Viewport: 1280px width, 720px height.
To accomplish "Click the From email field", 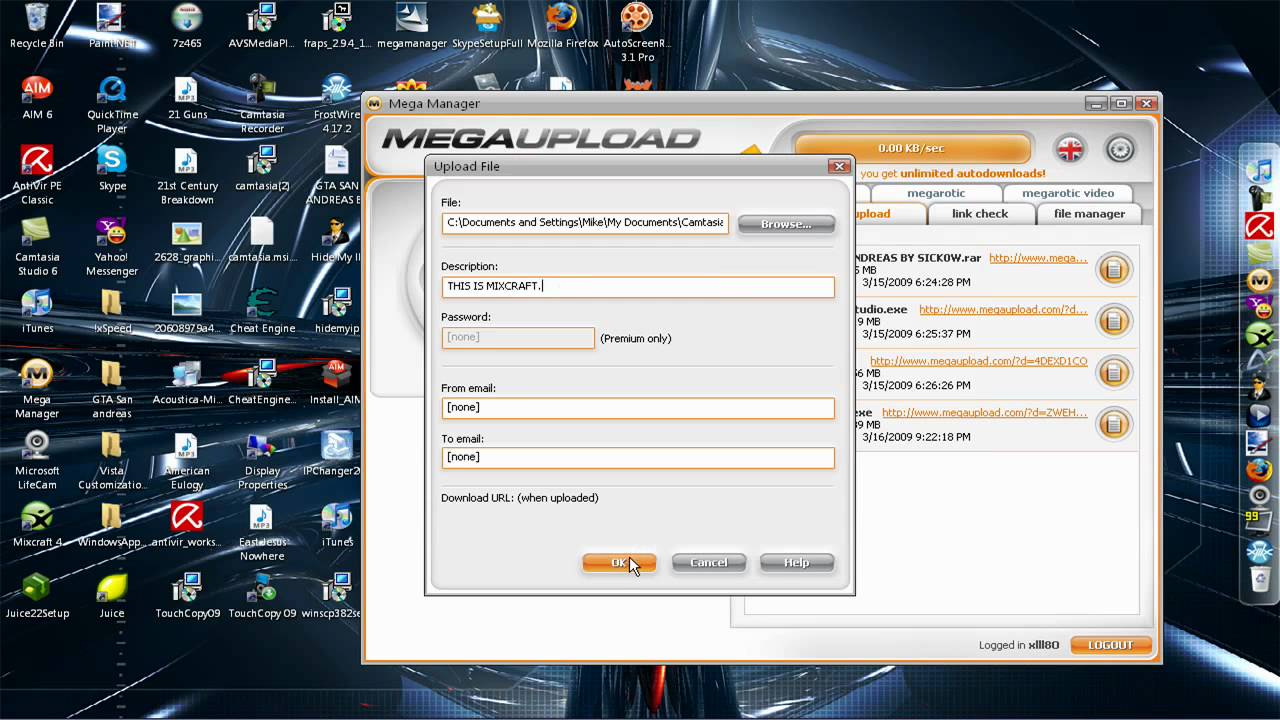I will pos(638,408).
